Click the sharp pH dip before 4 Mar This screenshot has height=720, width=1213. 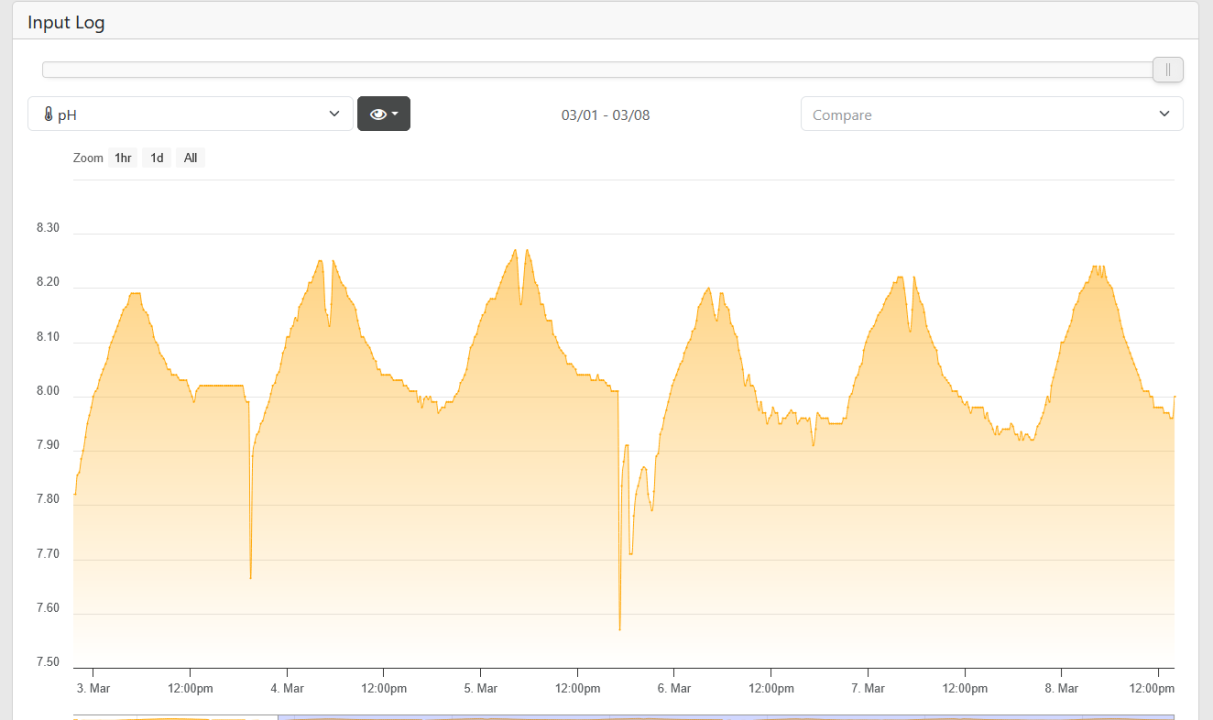(x=250, y=577)
